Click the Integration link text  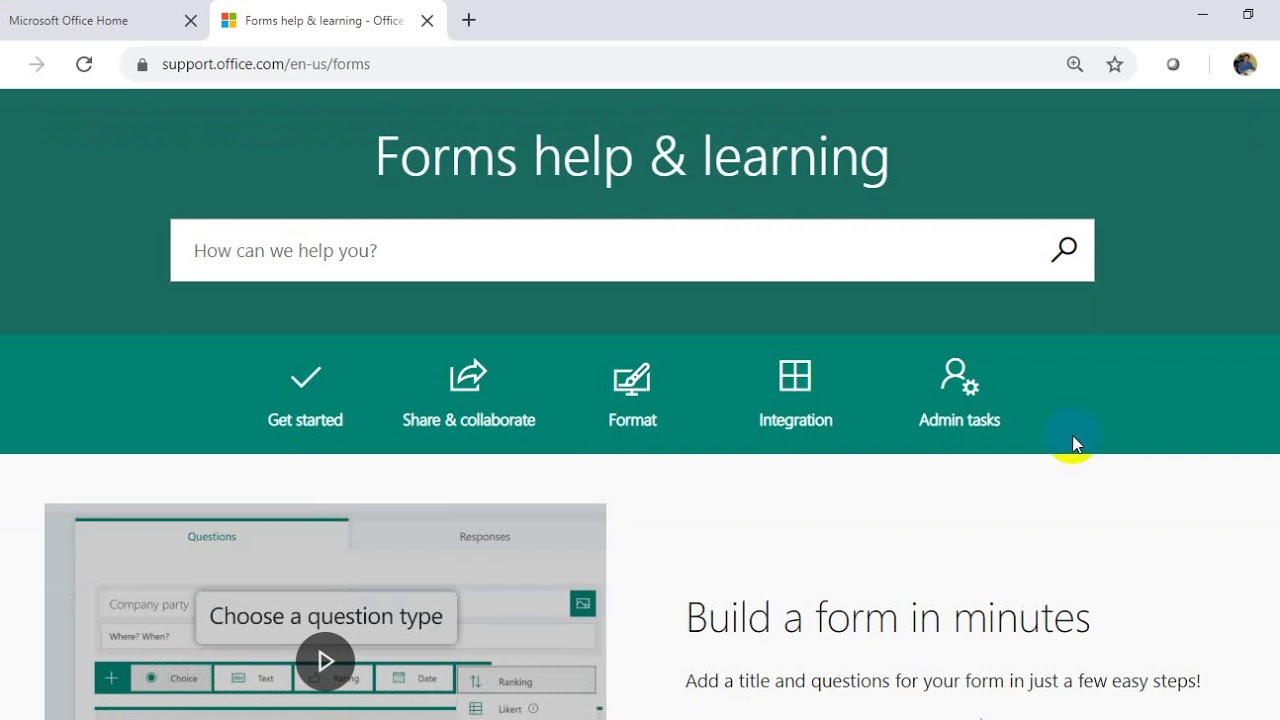[795, 420]
